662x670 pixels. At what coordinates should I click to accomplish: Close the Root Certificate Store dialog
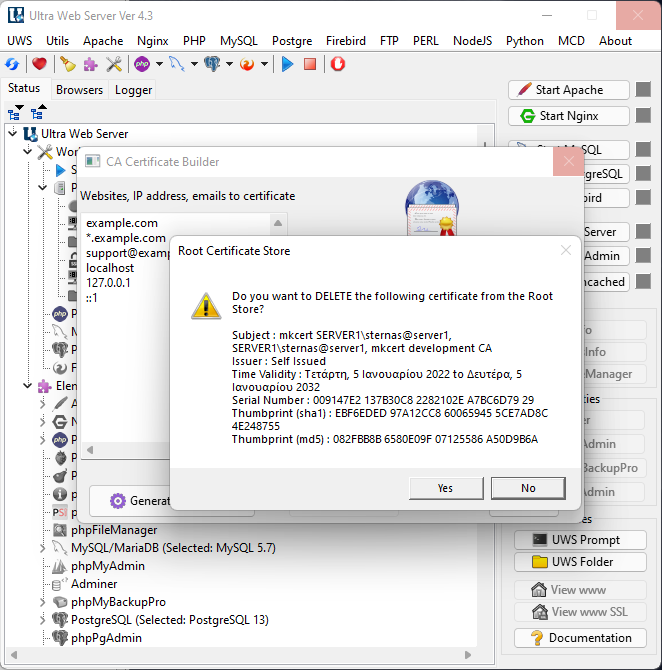[566, 250]
